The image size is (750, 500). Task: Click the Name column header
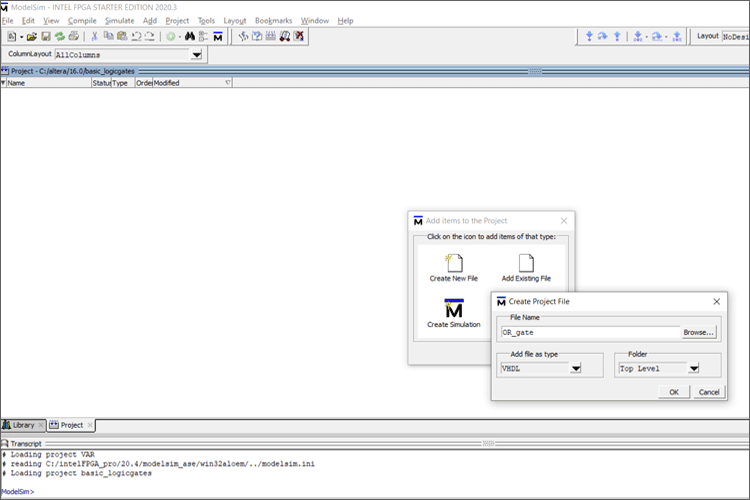tap(49, 83)
